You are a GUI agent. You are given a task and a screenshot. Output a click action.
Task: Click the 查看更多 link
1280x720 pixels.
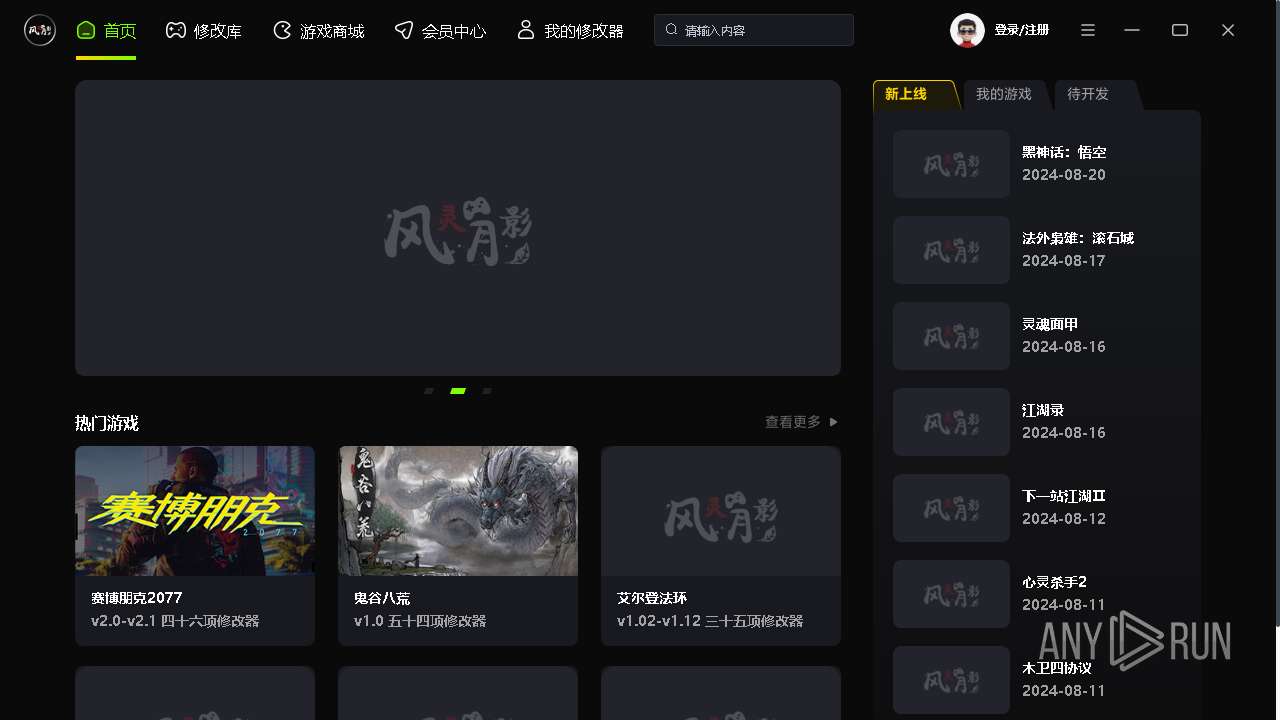pyautogui.click(x=793, y=422)
